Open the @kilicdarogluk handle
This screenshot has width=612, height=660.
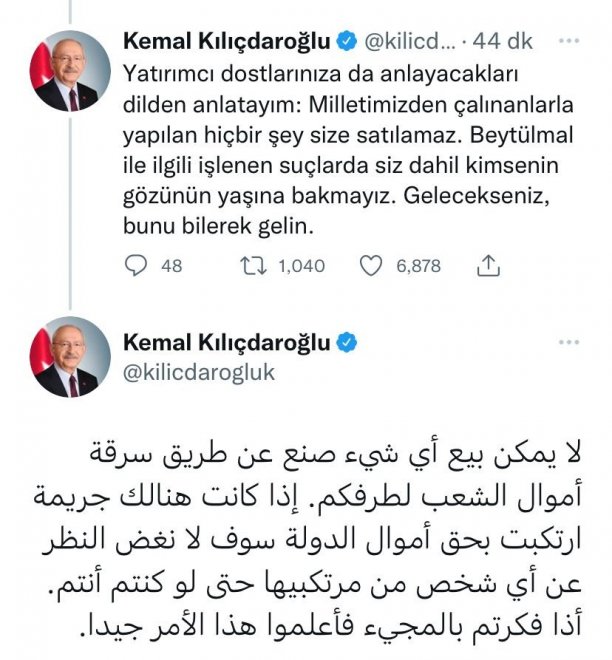click(197, 371)
